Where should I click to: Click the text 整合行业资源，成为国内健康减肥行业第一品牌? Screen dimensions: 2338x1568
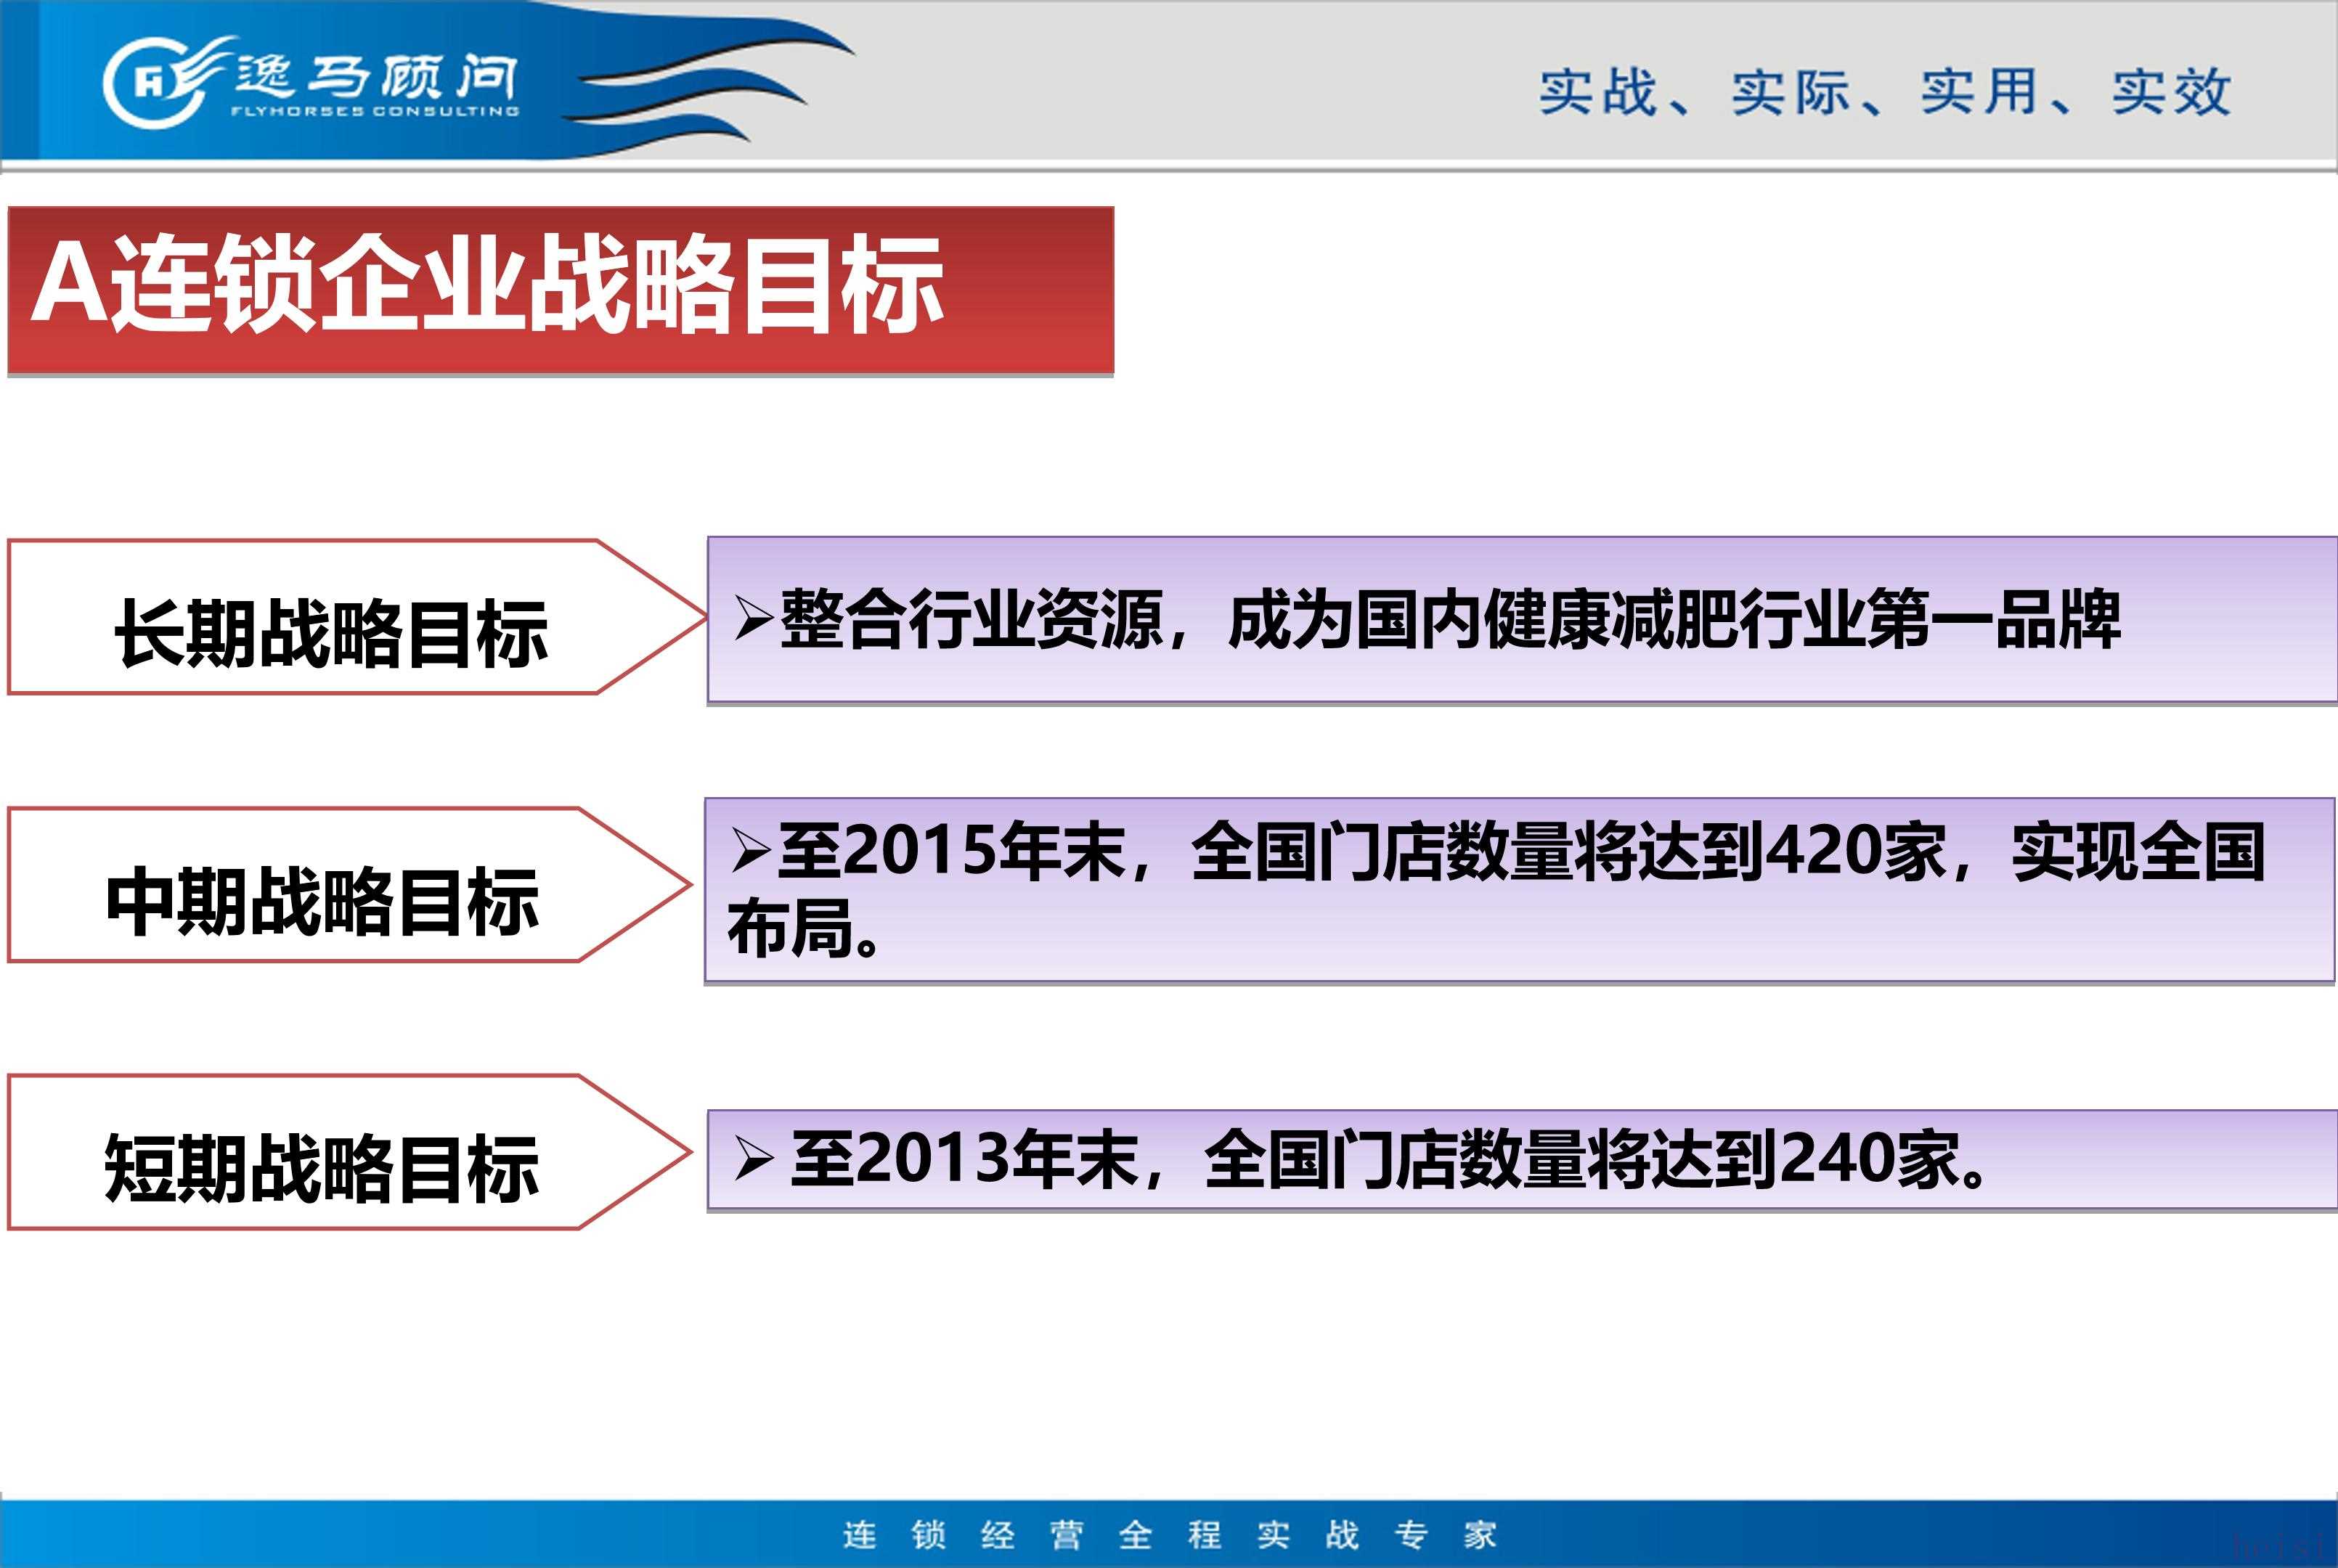point(1449,620)
